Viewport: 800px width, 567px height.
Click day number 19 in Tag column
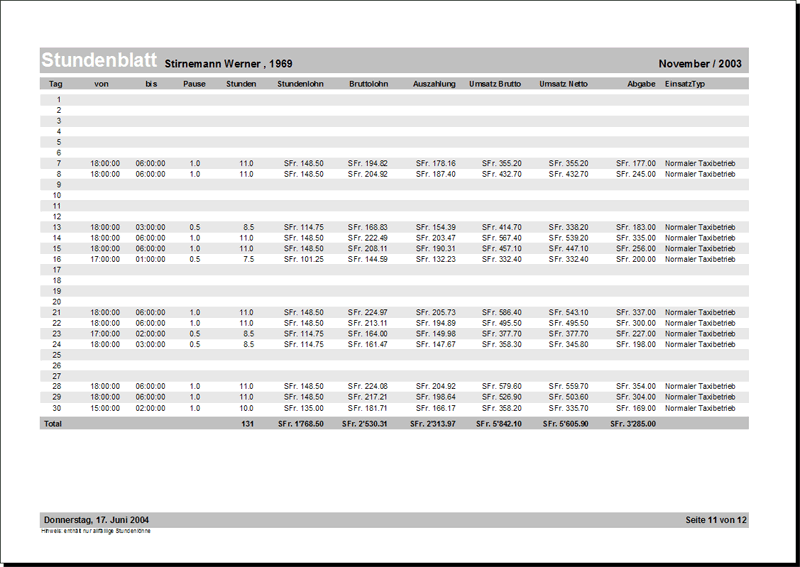[x=57, y=291]
